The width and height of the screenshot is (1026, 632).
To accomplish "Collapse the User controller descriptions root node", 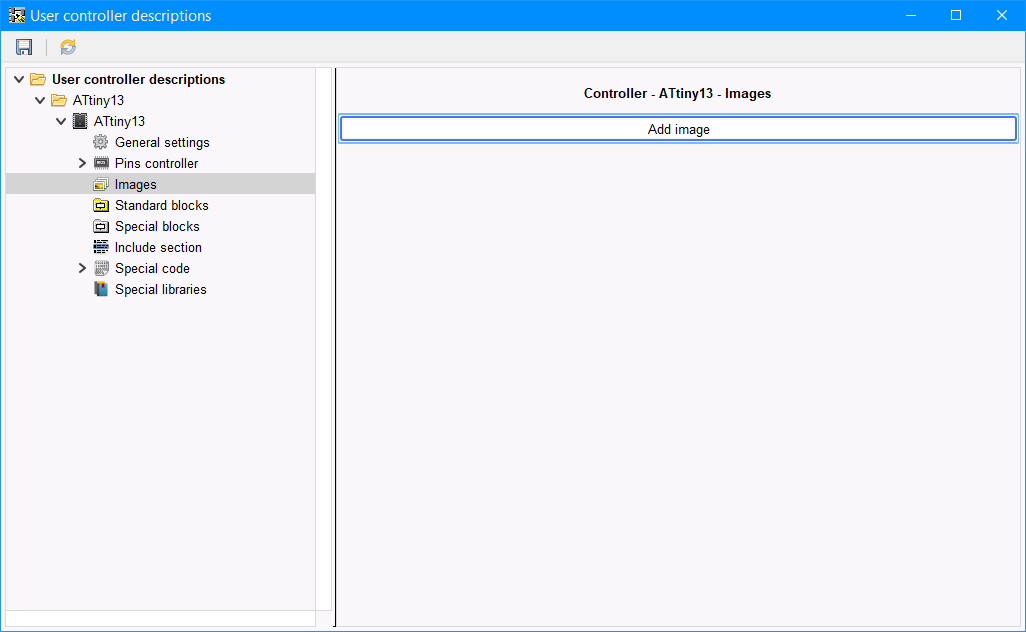I will [19, 79].
